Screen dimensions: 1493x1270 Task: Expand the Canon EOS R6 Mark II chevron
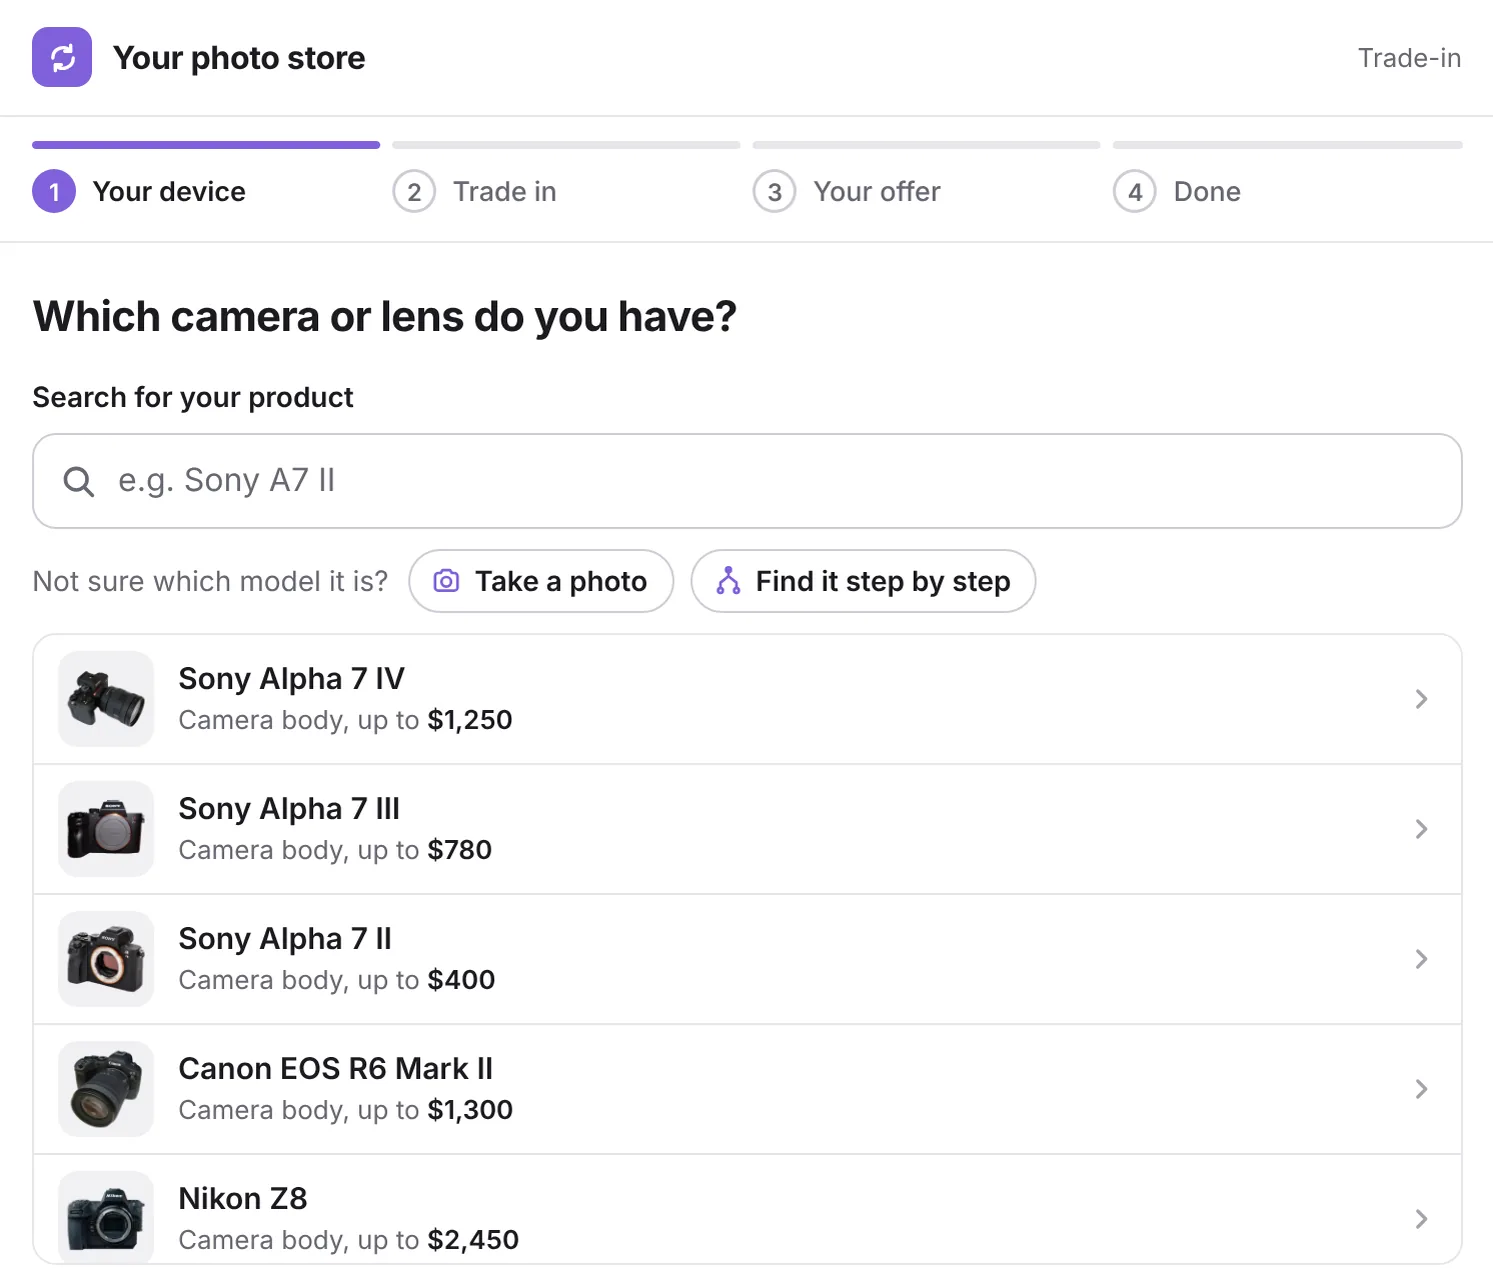1421,1089
